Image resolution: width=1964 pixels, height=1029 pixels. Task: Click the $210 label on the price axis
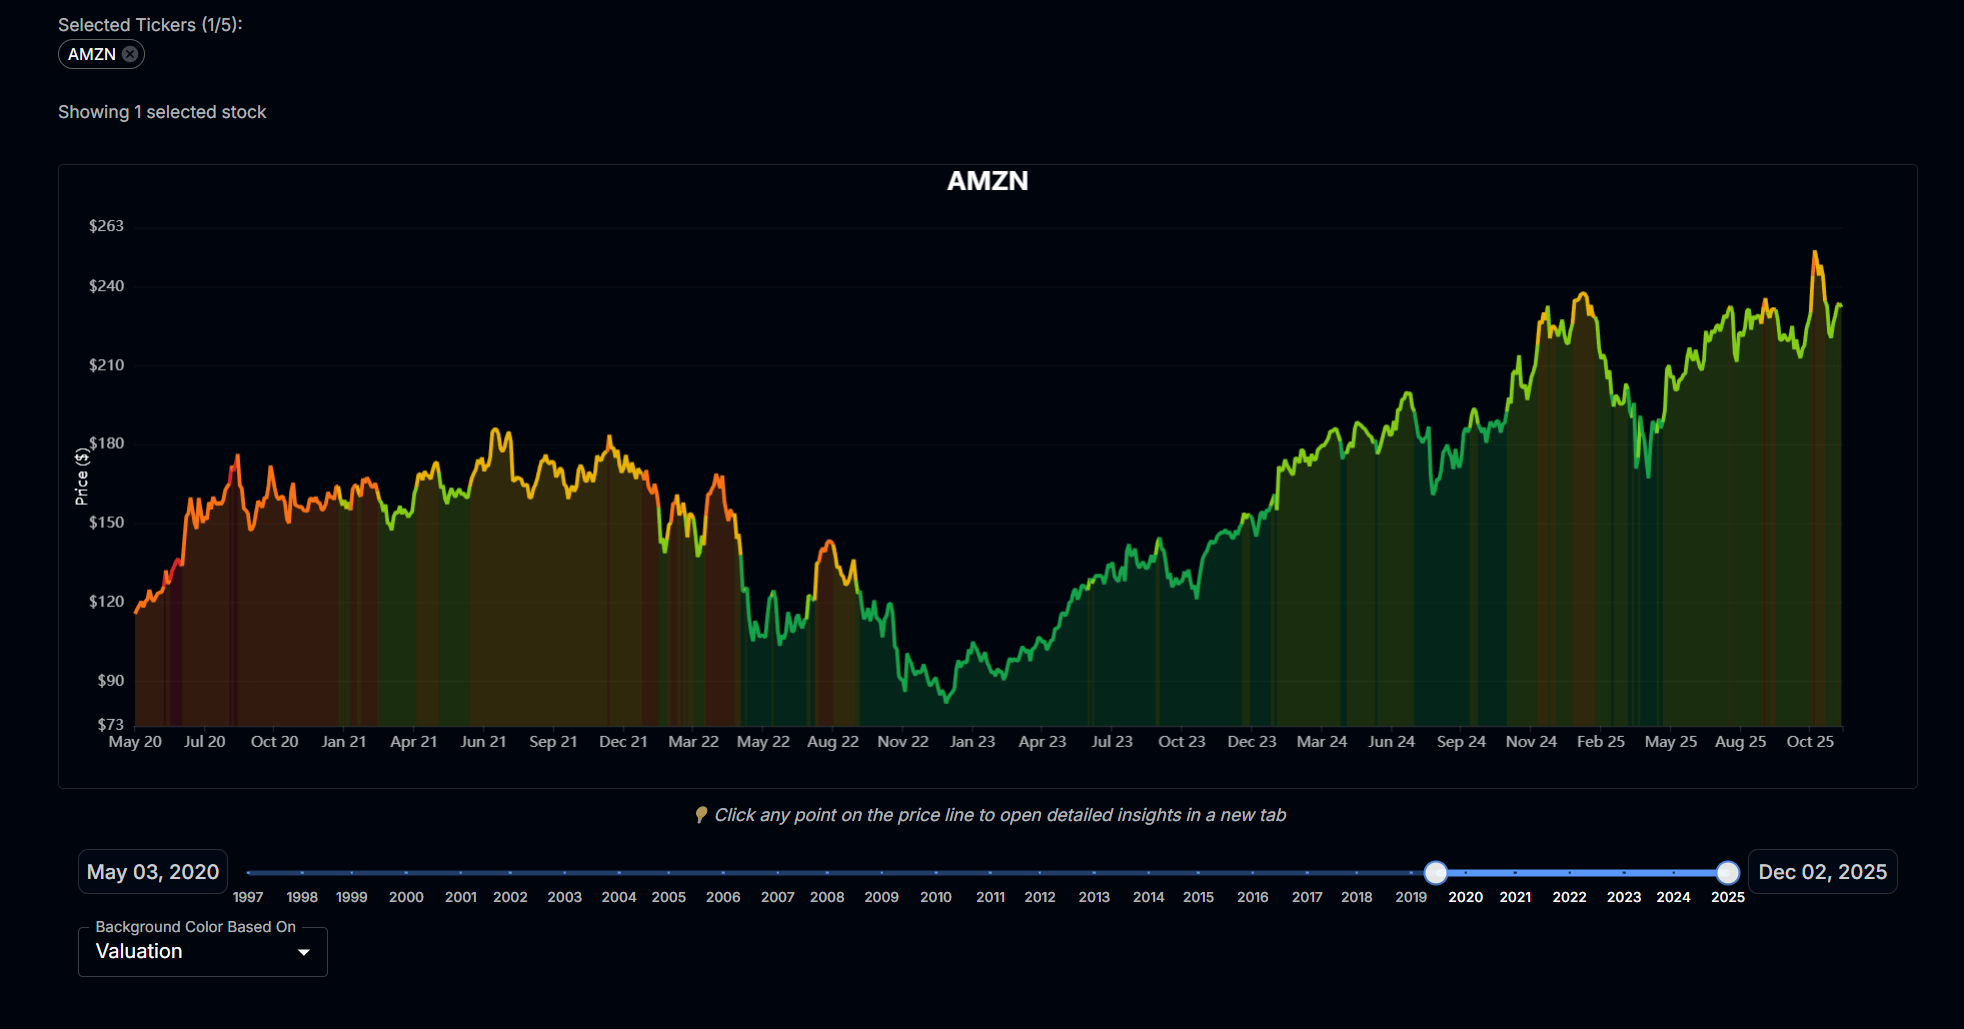click(106, 365)
